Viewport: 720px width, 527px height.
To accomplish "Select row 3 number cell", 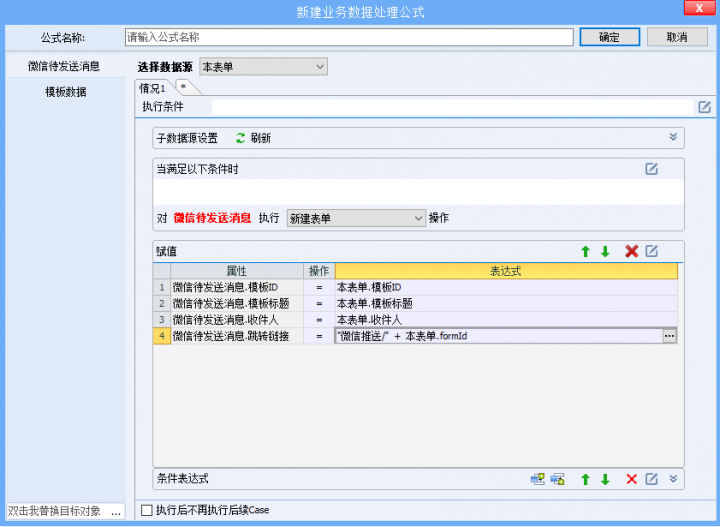I will [x=162, y=320].
